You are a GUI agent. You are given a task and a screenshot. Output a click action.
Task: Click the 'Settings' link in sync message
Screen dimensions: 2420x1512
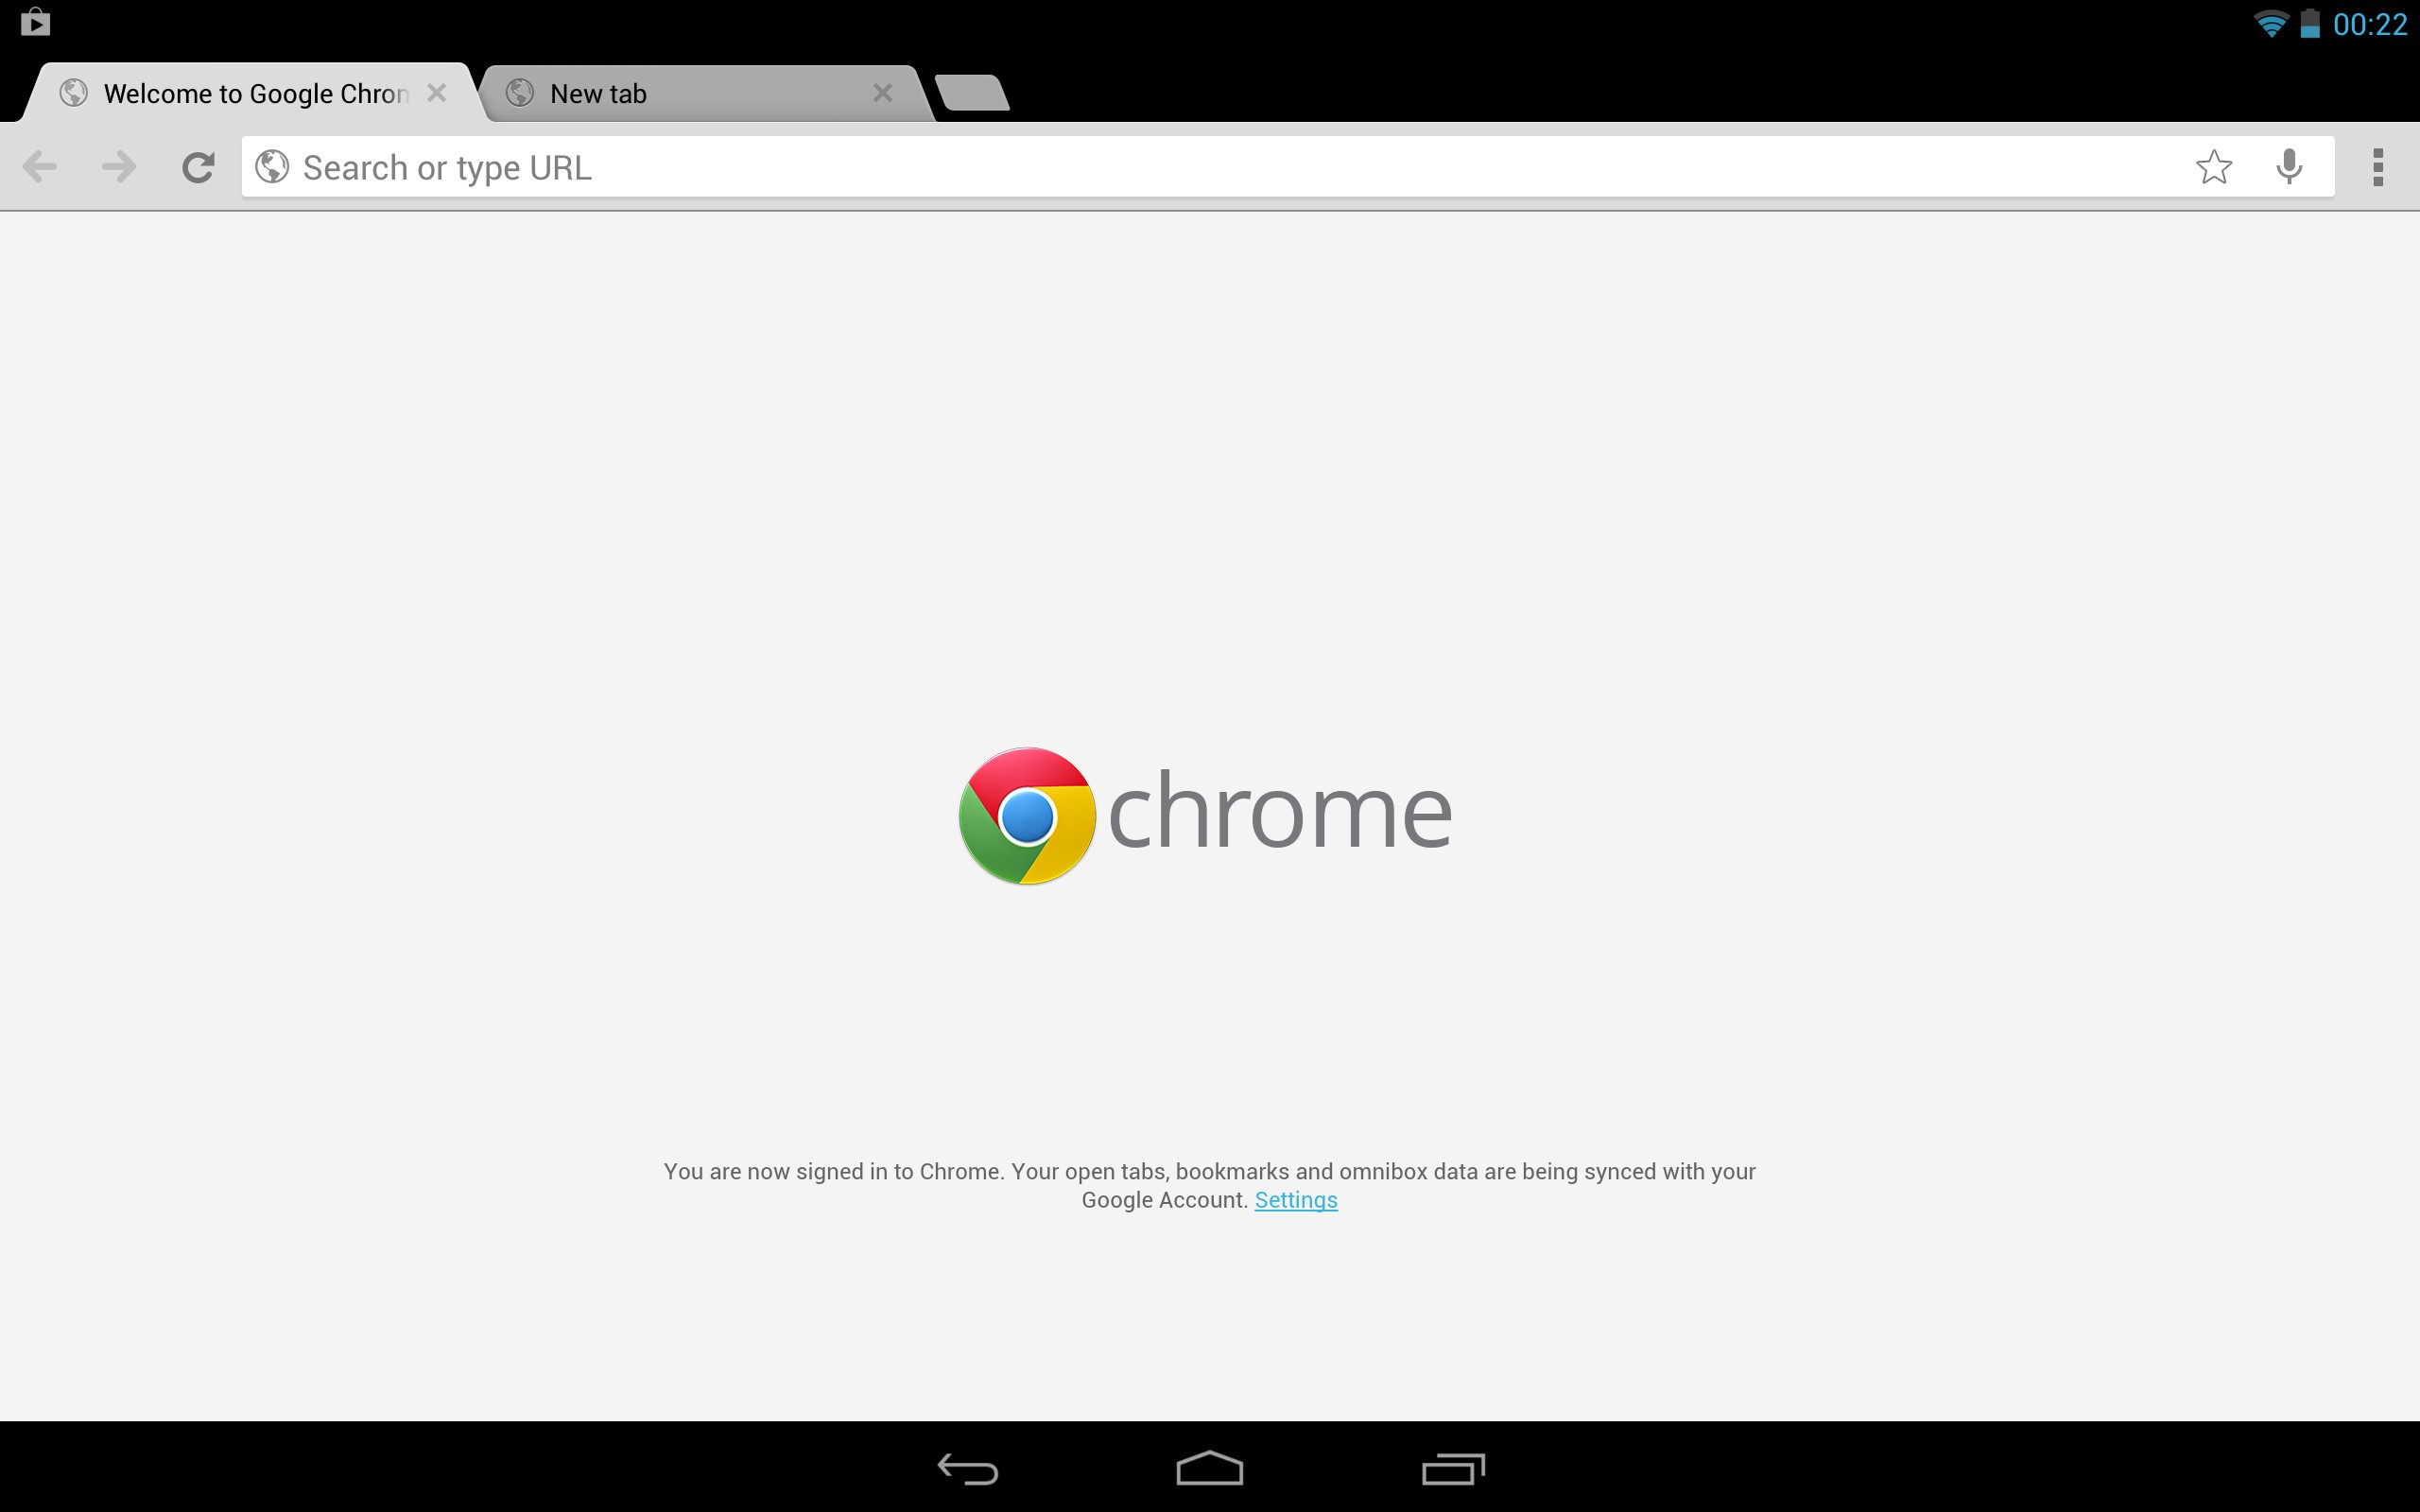pos(1296,1200)
